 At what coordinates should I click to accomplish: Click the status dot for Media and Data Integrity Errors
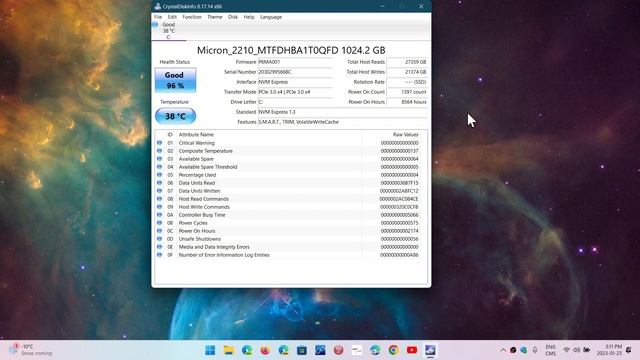160,247
